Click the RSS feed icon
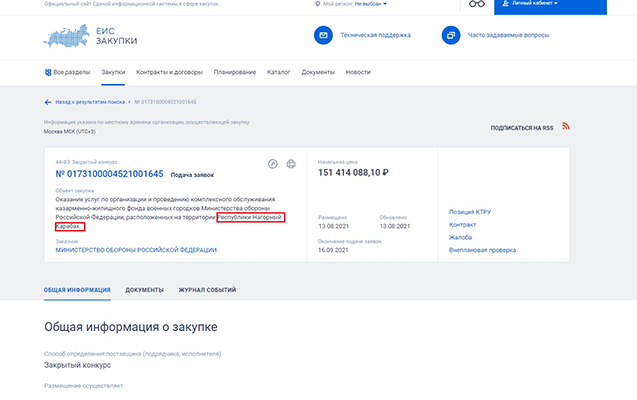This screenshot has height=400, width=637. pos(565,127)
